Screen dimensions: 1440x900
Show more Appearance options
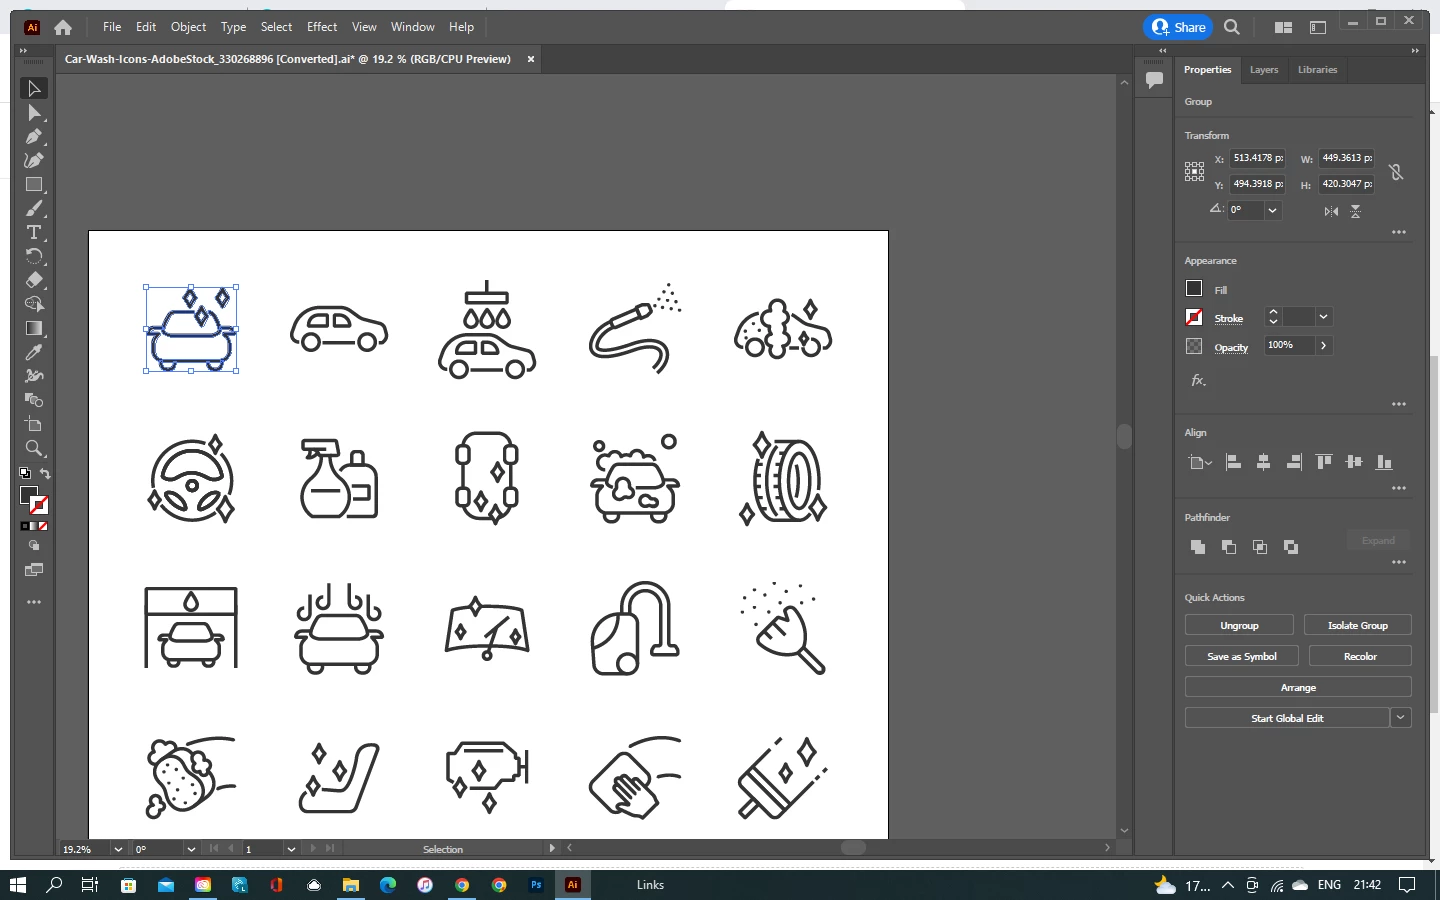pyautogui.click(x=1399, y=404)
